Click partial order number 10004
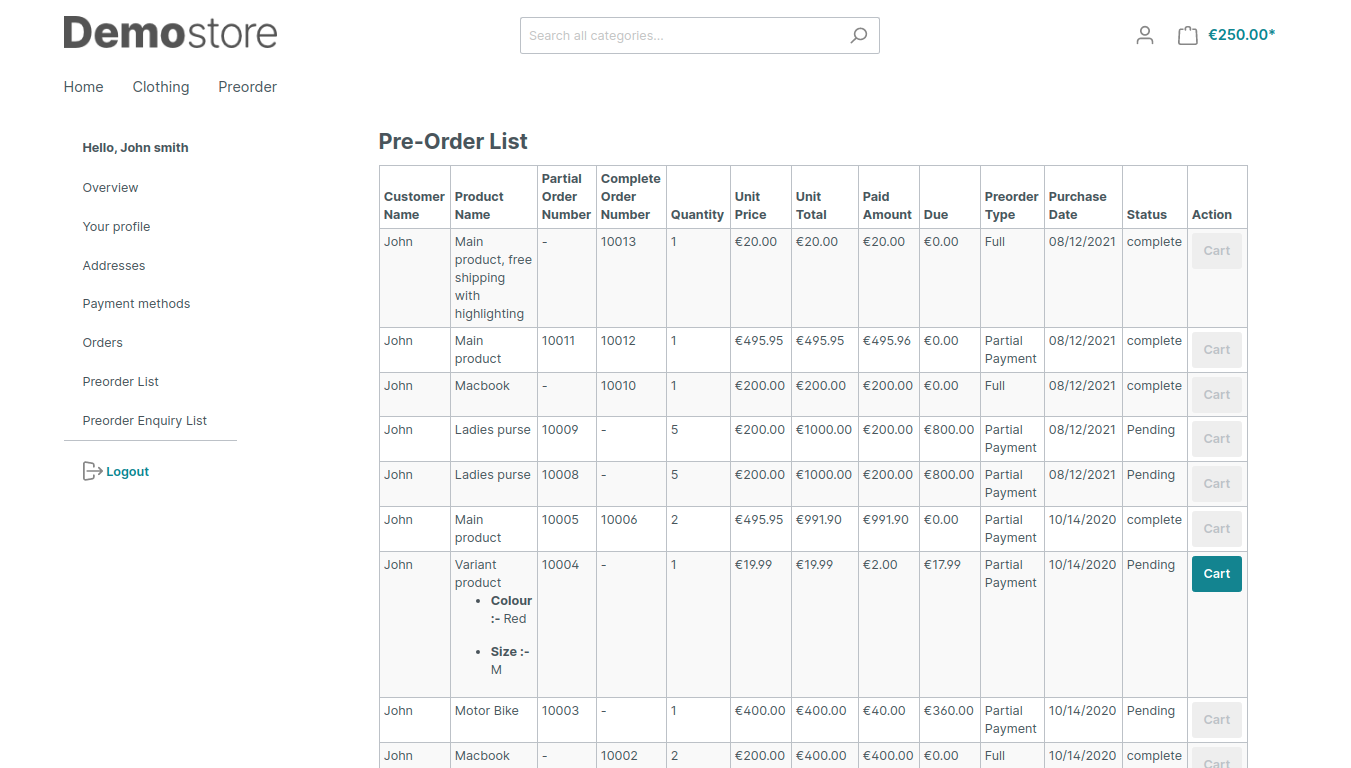 (560, 565)
